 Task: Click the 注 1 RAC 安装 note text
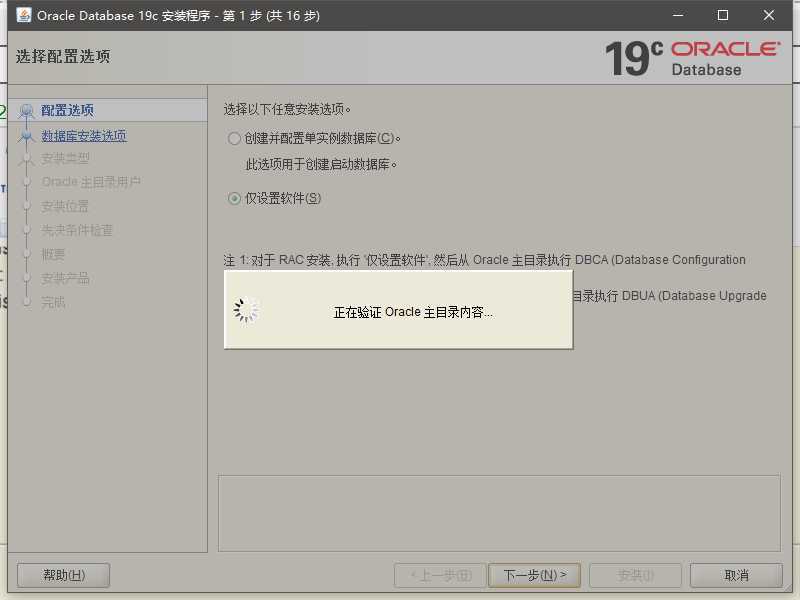[x=484, y=260]
